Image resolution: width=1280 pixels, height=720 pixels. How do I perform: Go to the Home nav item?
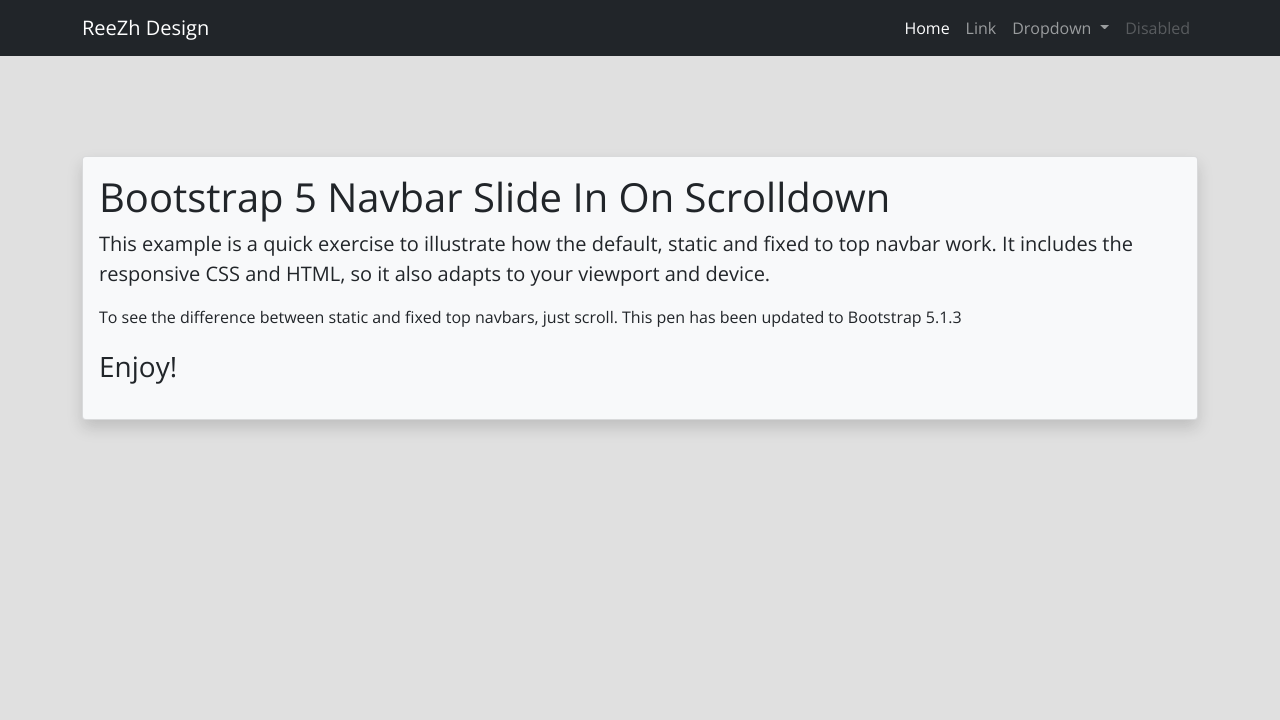(927, 28)
